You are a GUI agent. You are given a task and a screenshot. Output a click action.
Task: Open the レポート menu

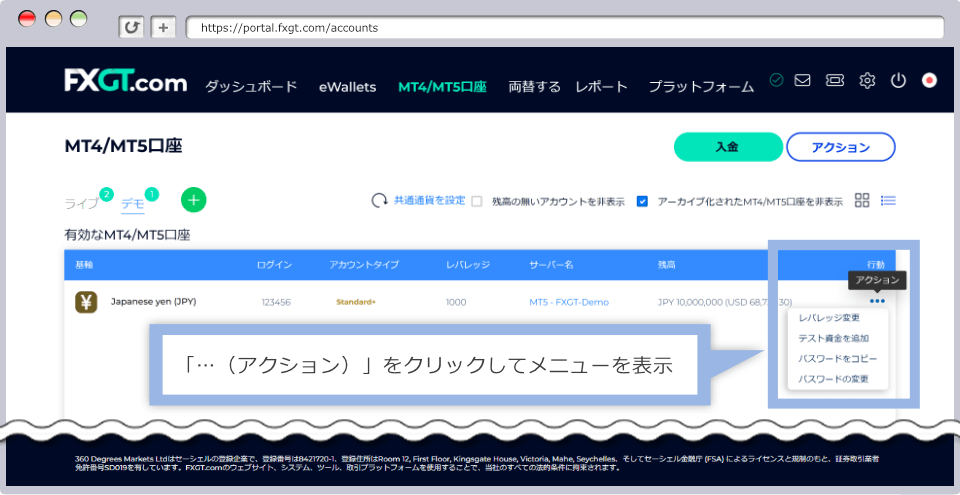[602, 87]
